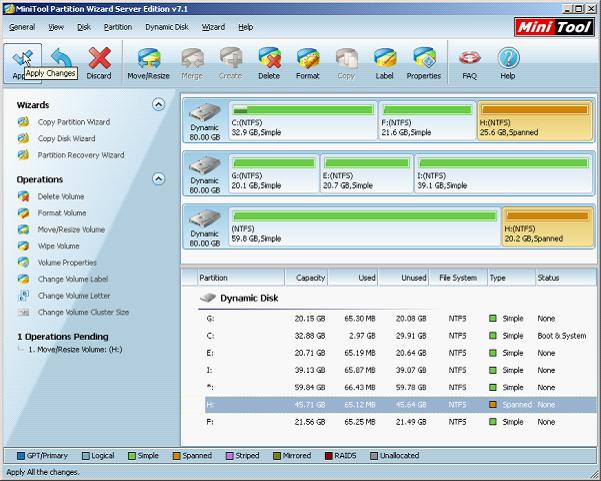The image size is (601, 481).
Task: Select the F: 21.6 GB volume block
Action: pos(427,120)
